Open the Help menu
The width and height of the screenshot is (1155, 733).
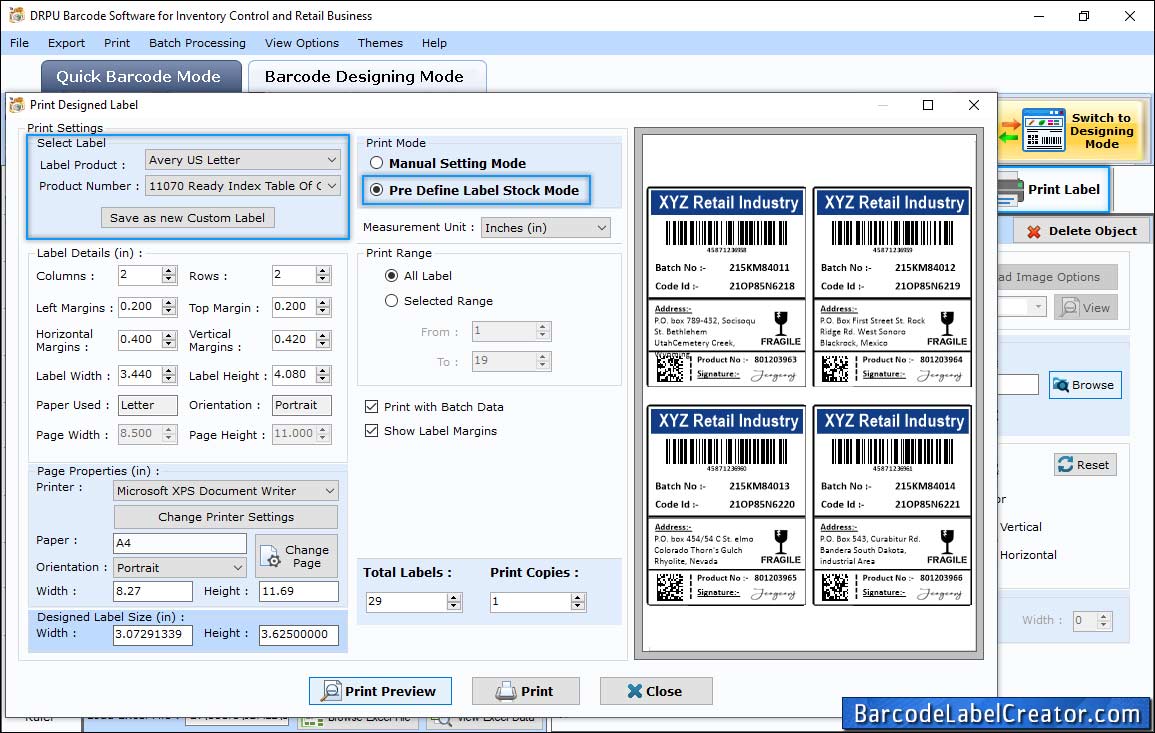pos(434,43)
